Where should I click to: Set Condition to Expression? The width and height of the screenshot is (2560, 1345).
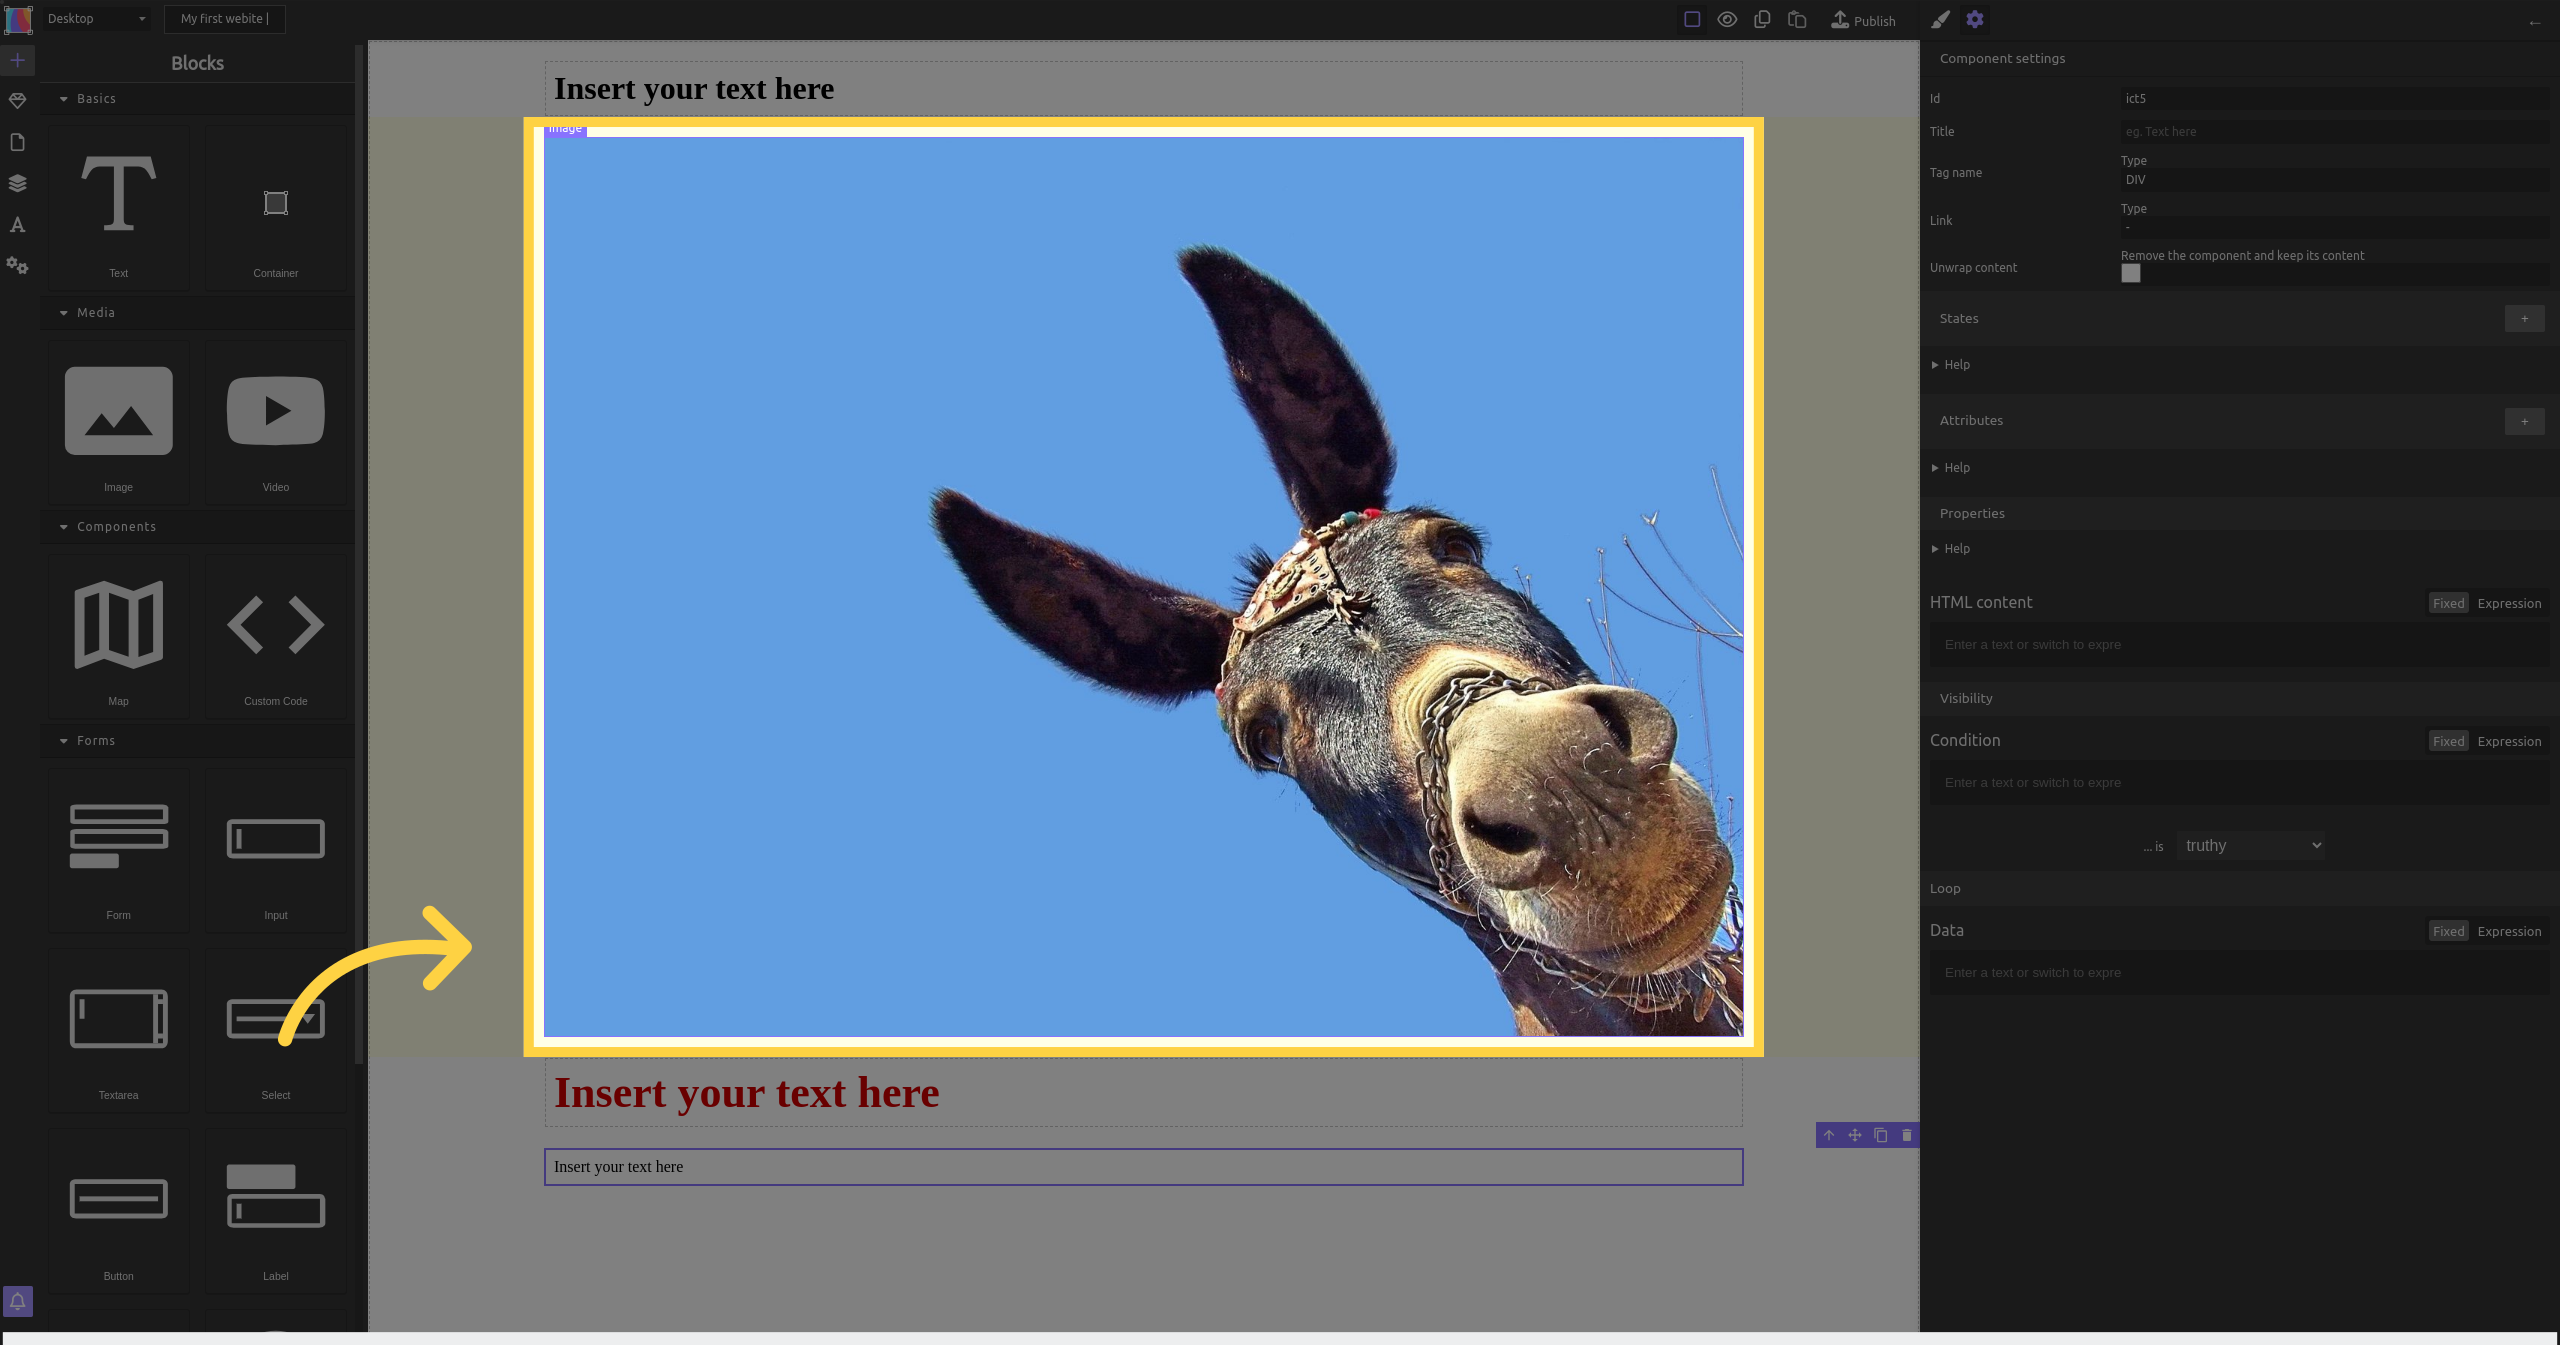tap(2509, 741)
